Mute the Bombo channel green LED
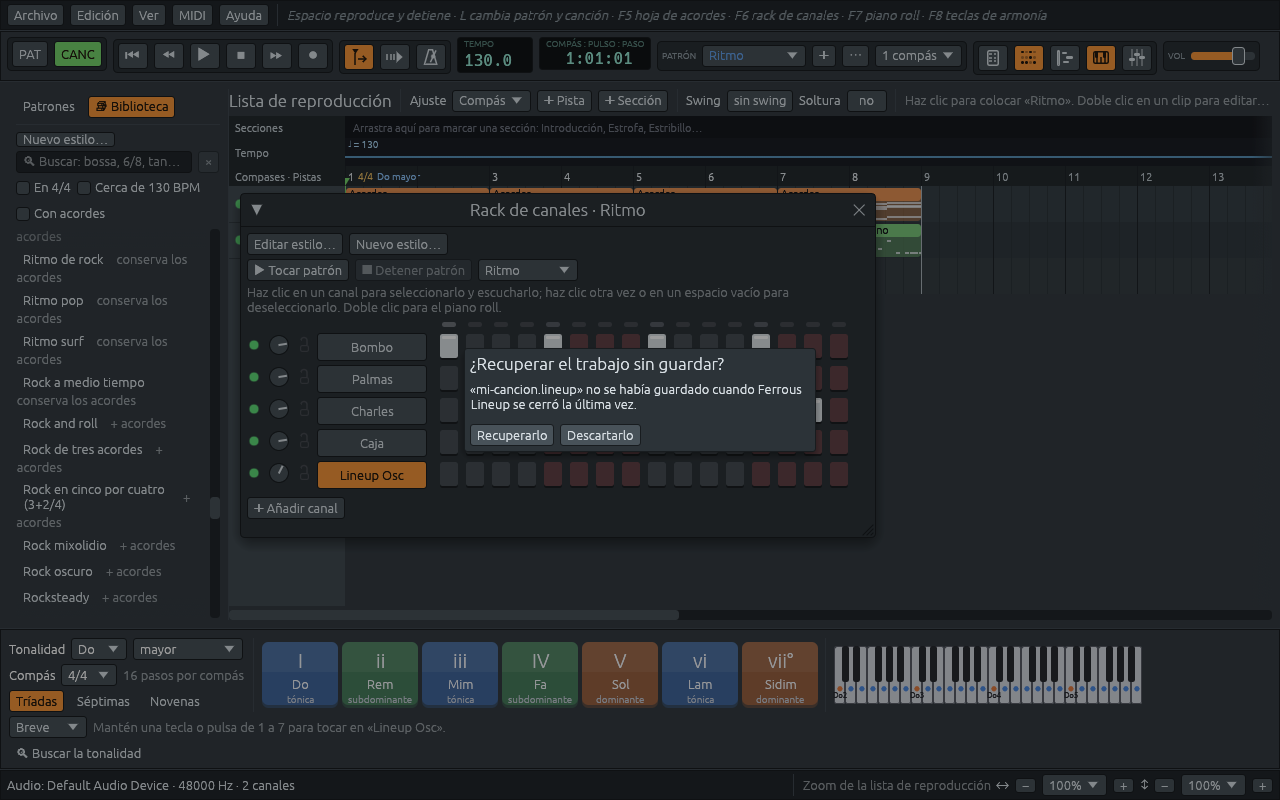Image resolution: width=1280 pixels, height=800 pixels. [x=254, y=346]
